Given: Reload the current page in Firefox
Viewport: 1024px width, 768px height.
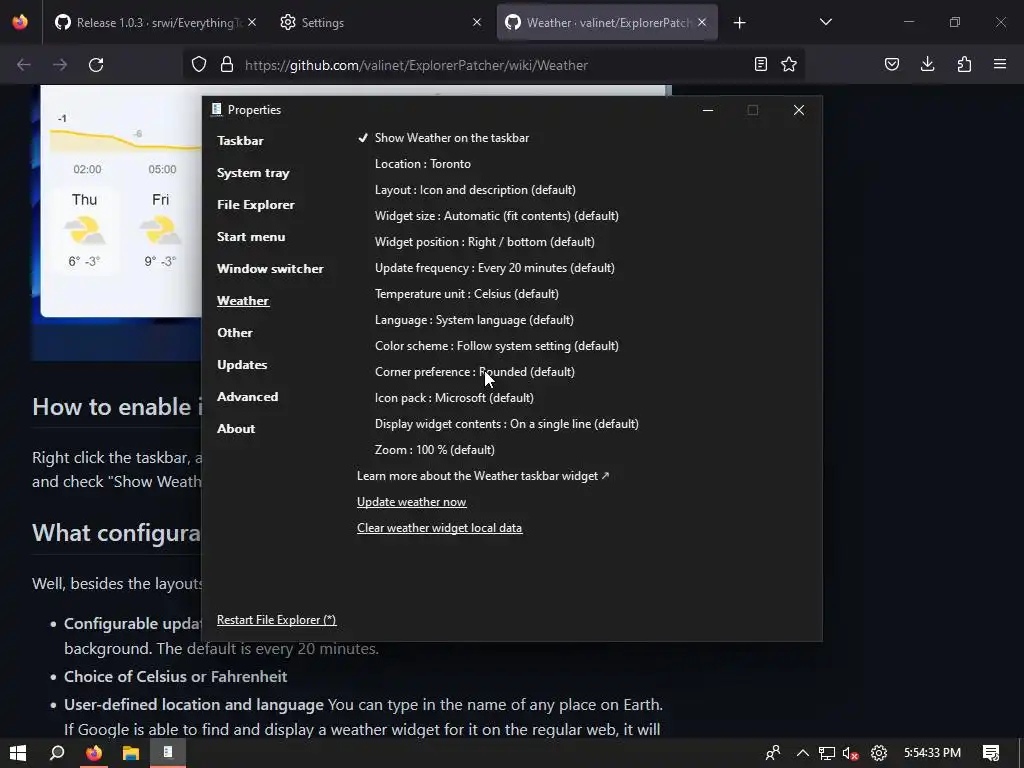Looking at the screenshot, I should 96,65.
